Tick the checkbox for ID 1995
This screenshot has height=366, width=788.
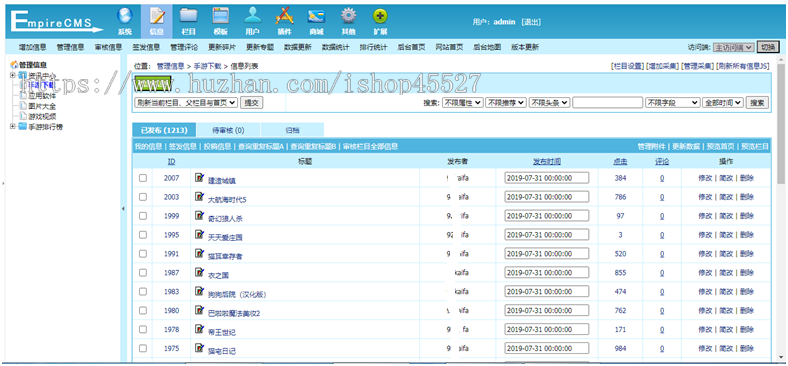pos(143,235)
